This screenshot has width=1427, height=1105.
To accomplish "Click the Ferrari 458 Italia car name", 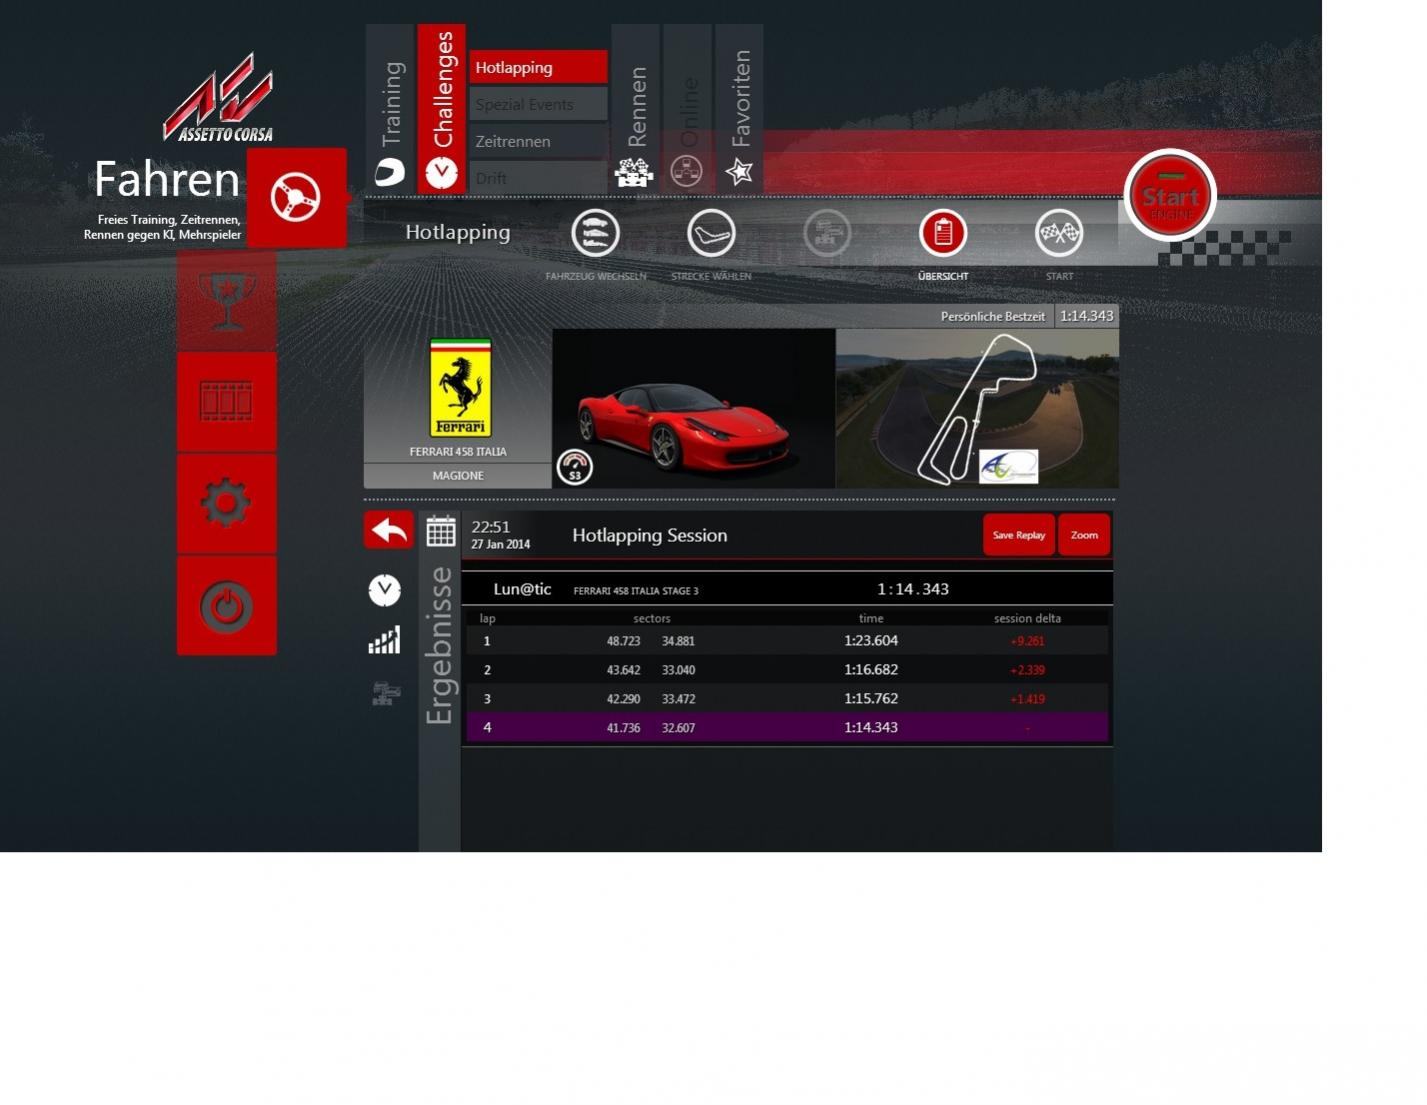I will tap(458, 452).
